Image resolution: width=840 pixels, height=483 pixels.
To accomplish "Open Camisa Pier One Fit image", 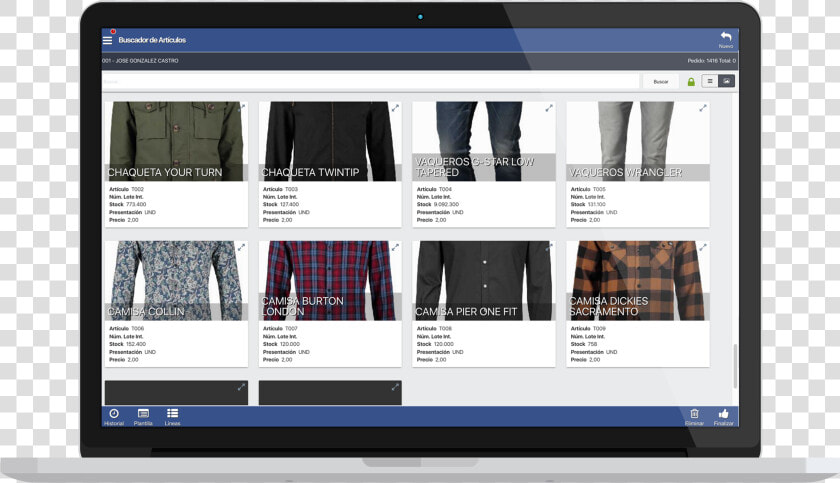I will point(484,281).
